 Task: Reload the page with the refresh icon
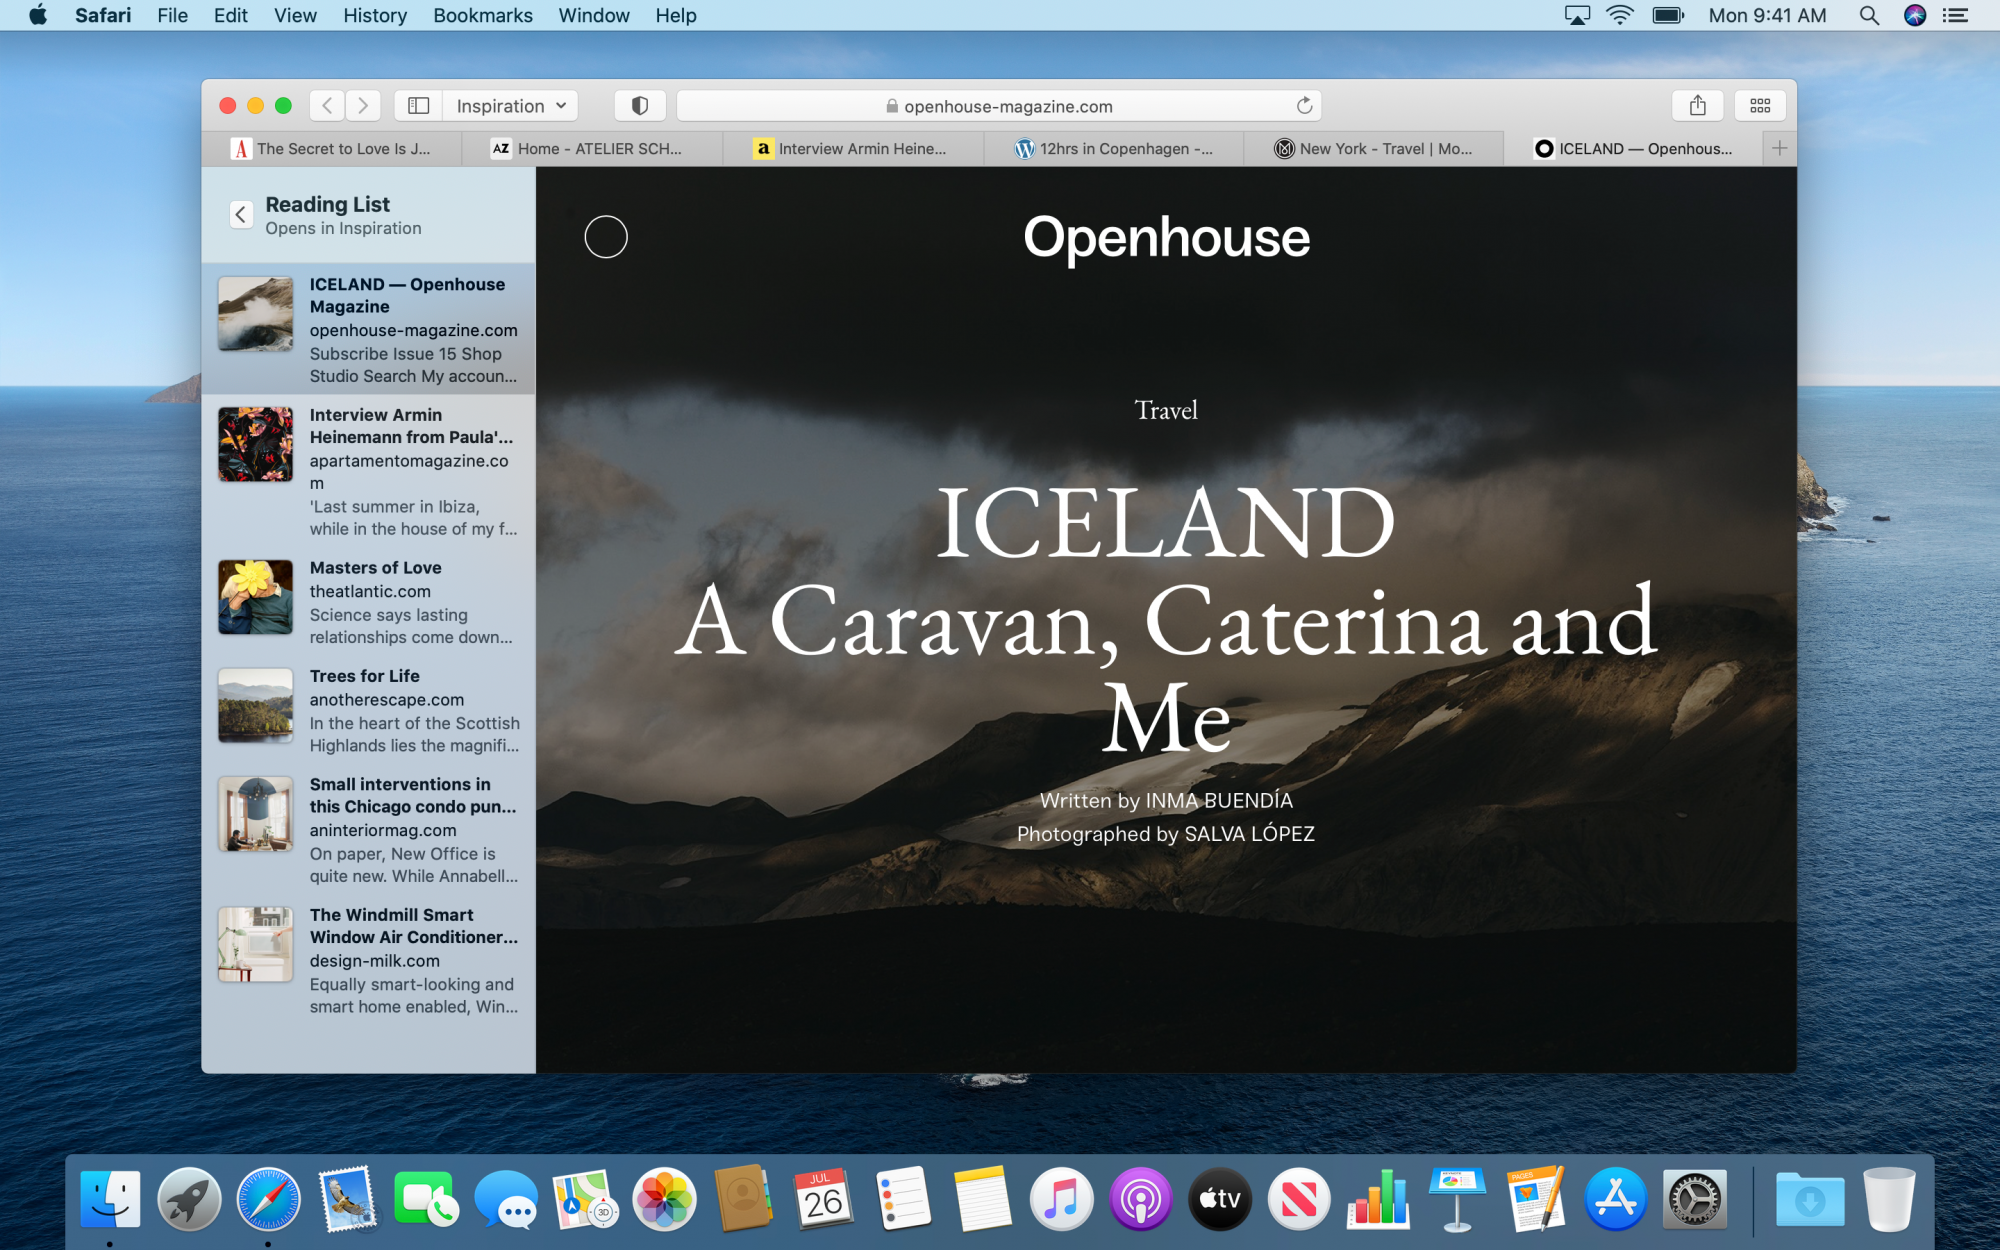point(1304,106)
